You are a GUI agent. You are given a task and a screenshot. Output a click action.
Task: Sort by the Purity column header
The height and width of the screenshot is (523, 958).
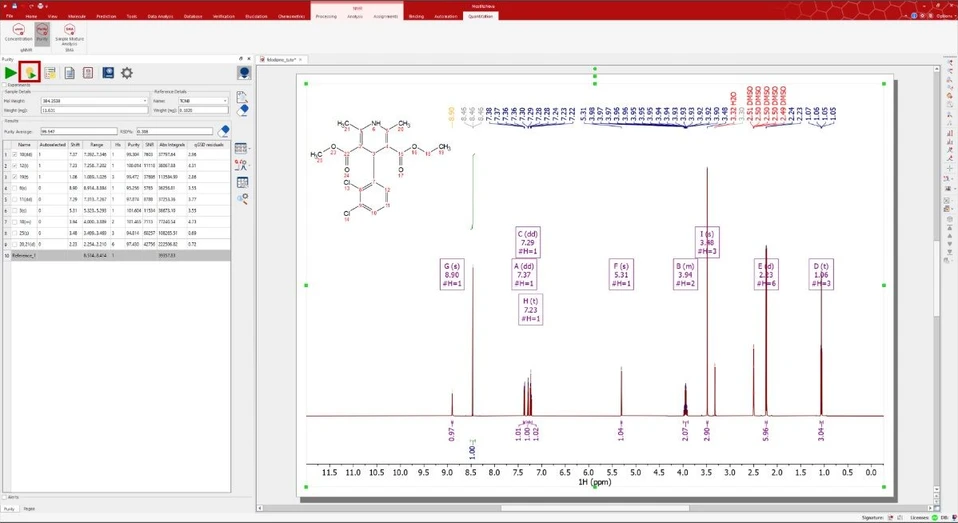click(x=133, y=145)
